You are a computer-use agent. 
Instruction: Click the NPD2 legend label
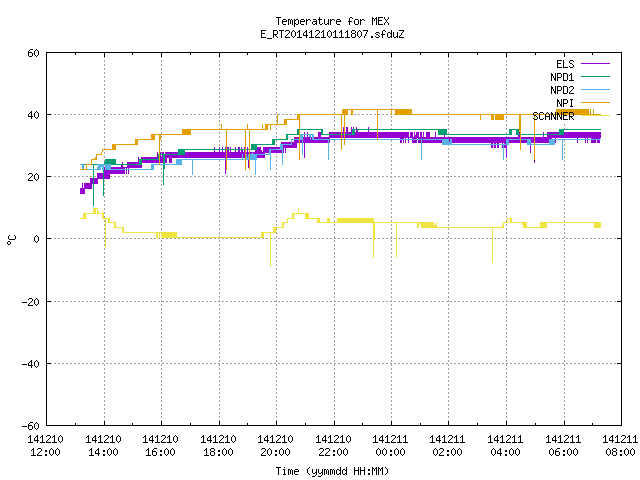point(562,90)
